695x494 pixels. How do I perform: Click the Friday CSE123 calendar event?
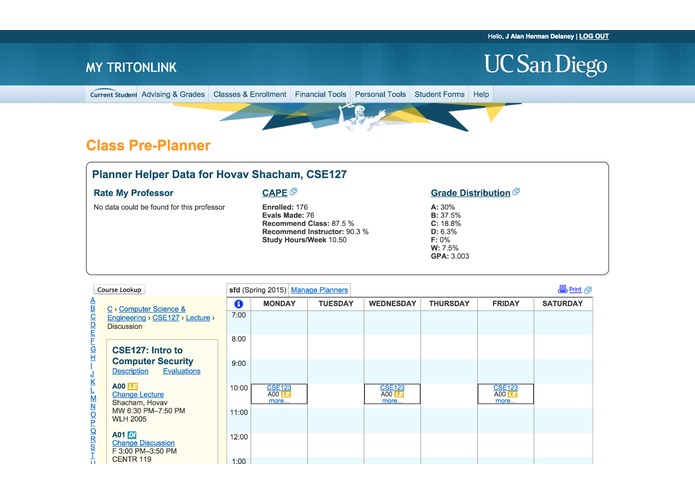pos(506,394)
